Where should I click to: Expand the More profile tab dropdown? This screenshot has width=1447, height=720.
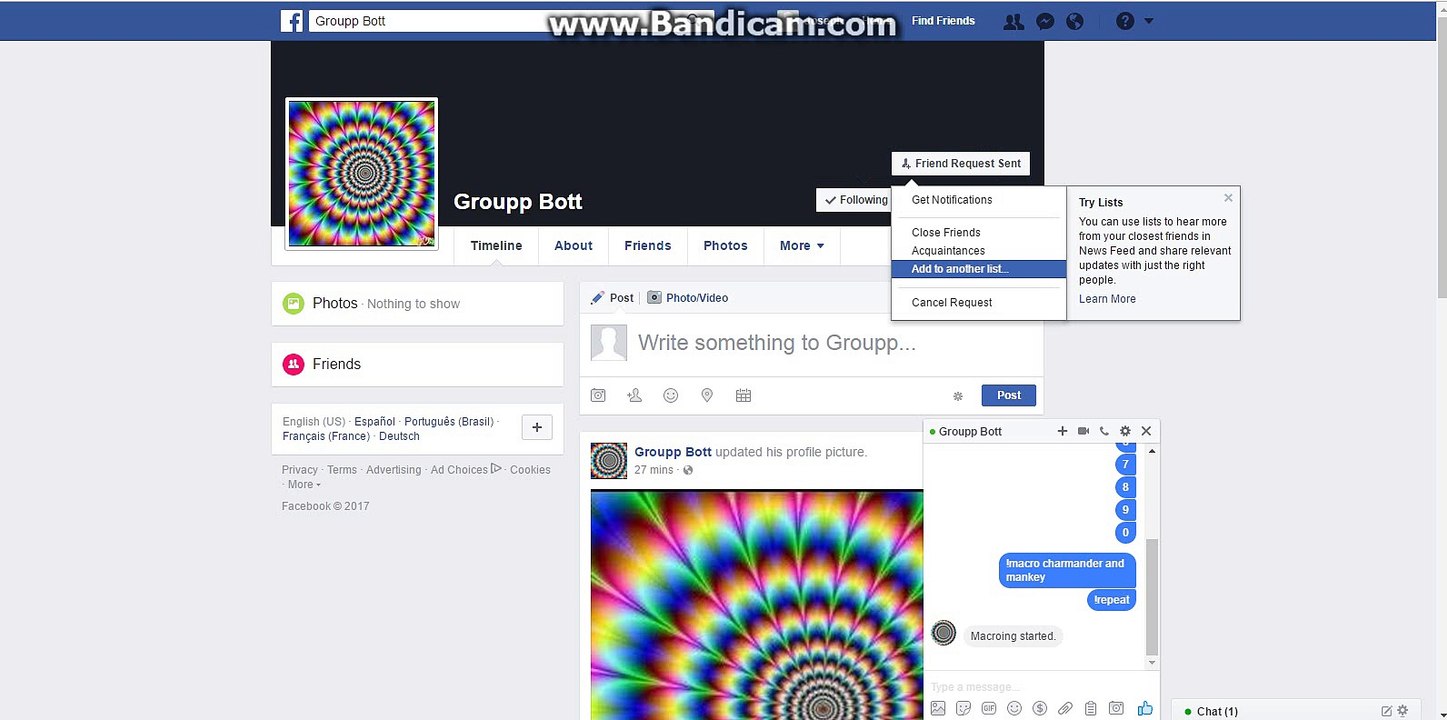pos(802,246)
